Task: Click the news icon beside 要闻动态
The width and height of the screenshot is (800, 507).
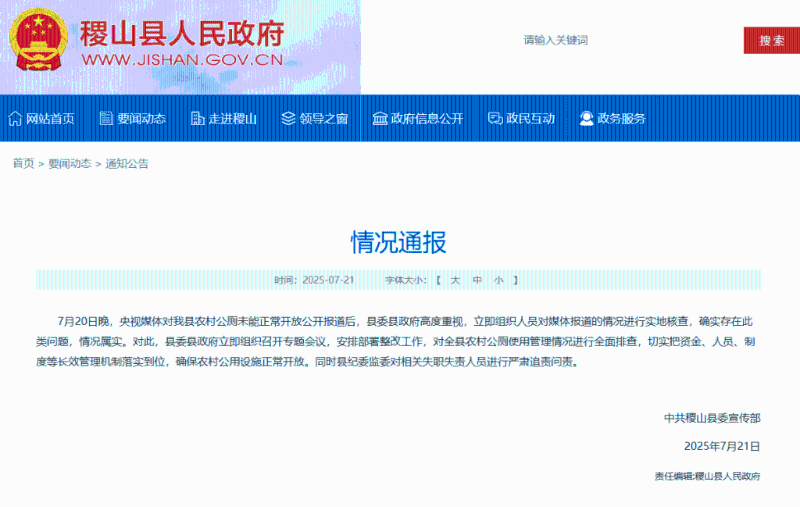Action: coord(106,118)
